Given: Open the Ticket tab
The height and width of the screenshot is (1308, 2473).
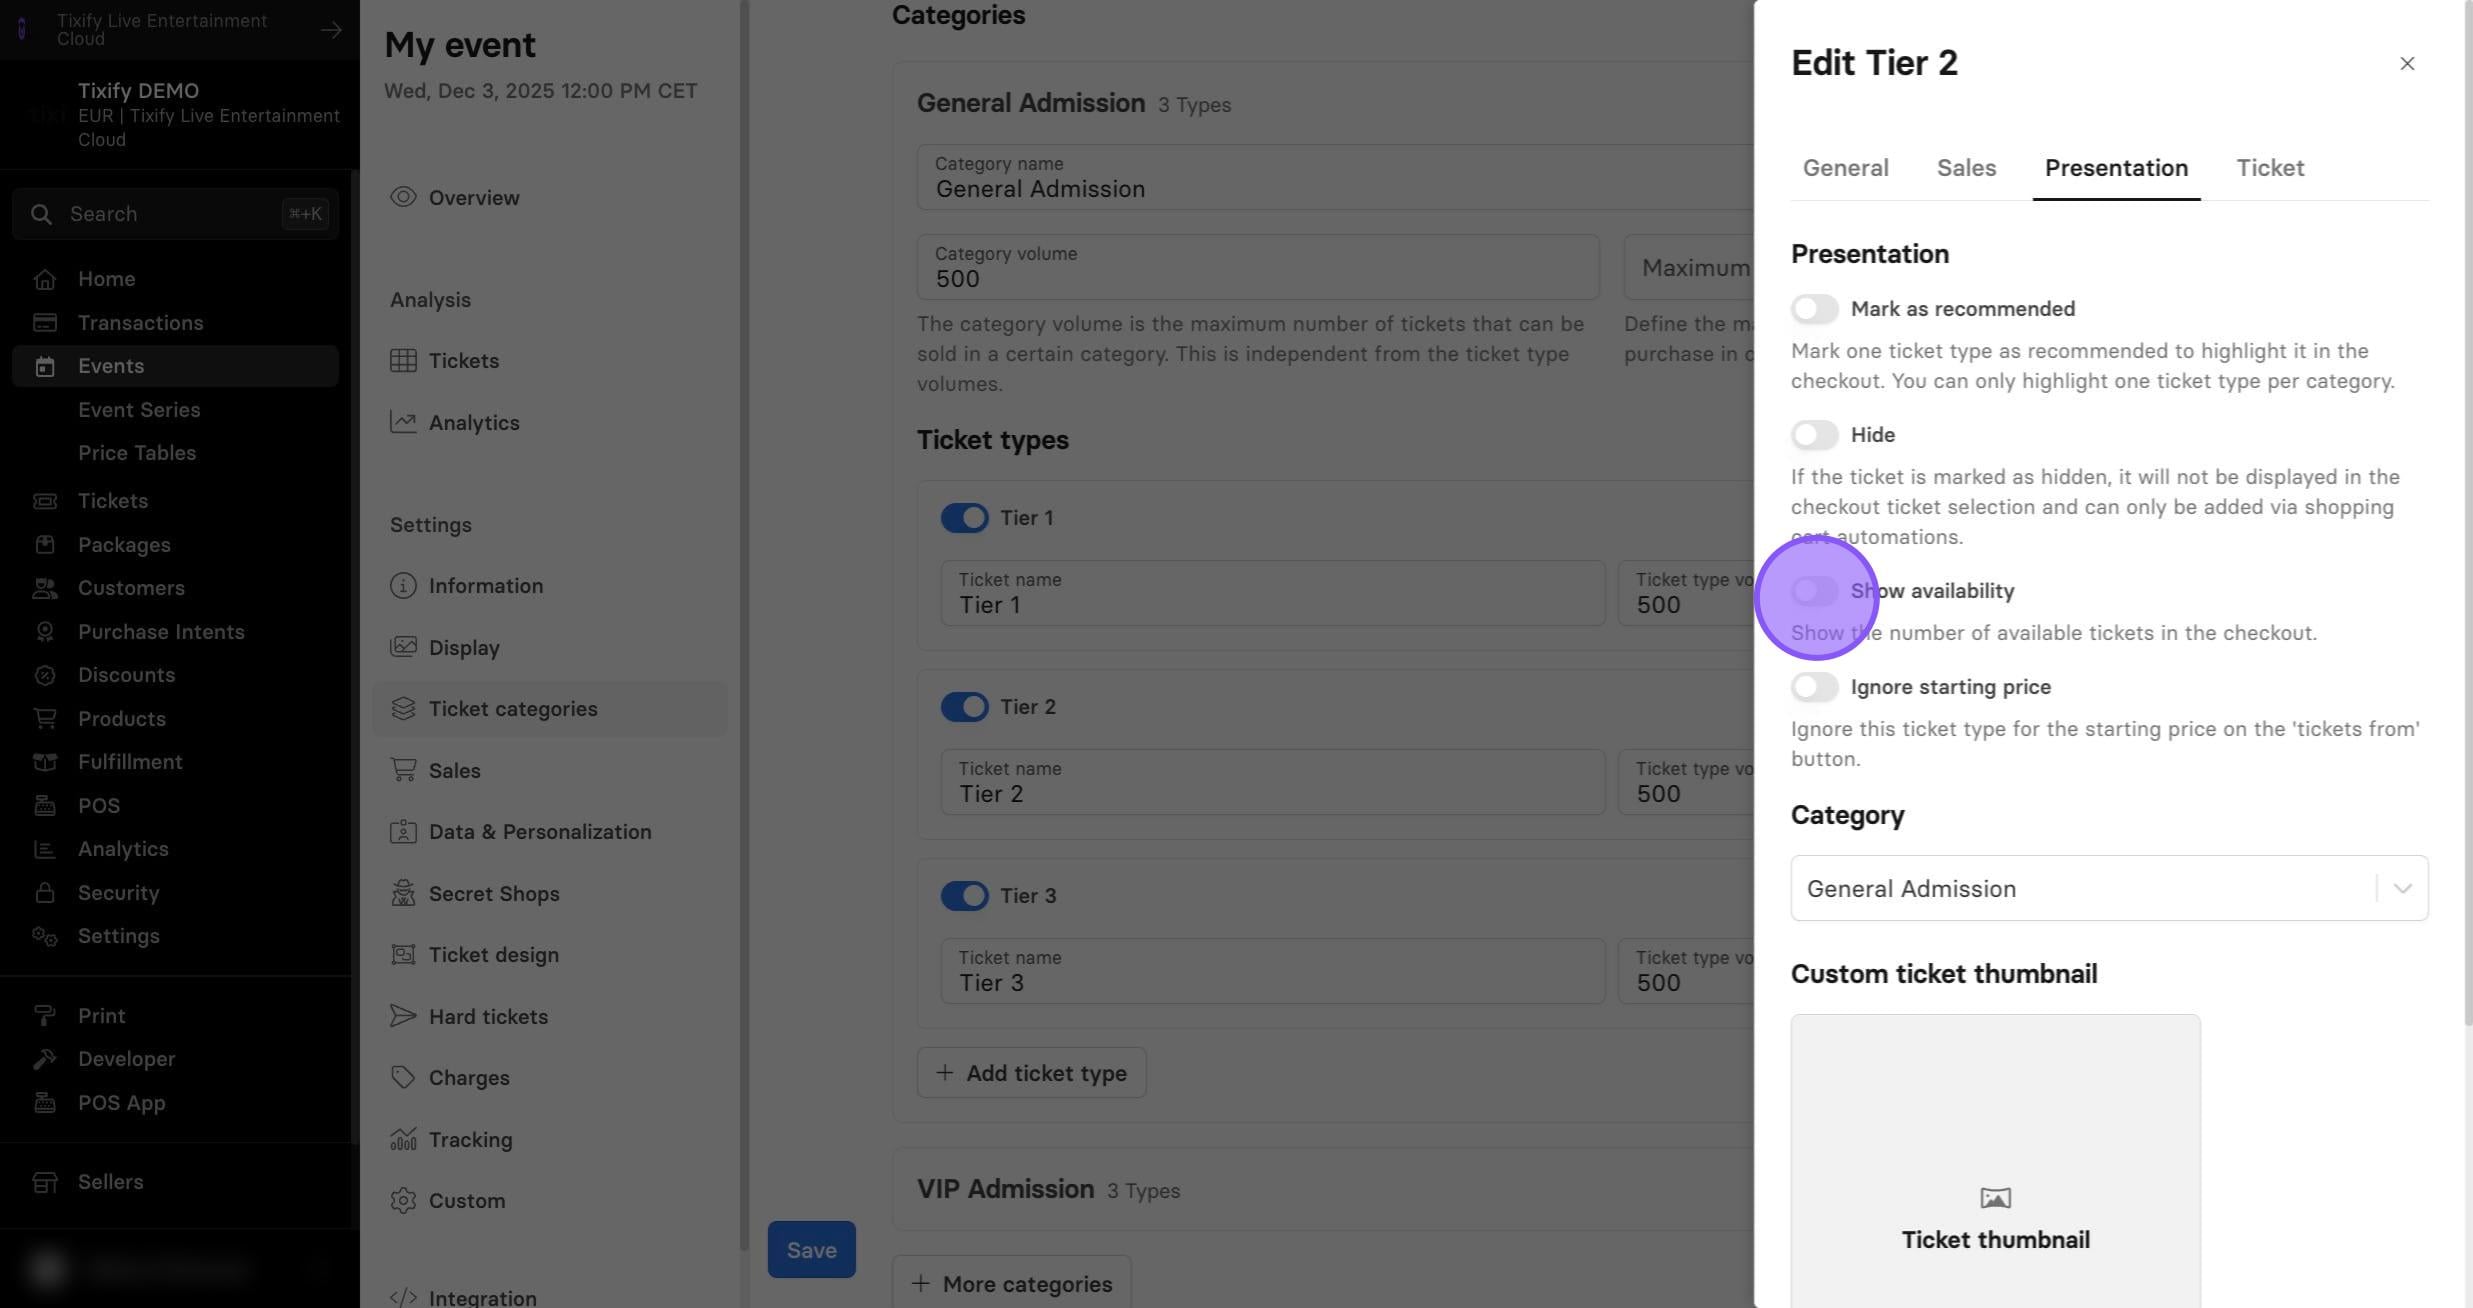Looking at the screenshot, I should click(2270, 168).
